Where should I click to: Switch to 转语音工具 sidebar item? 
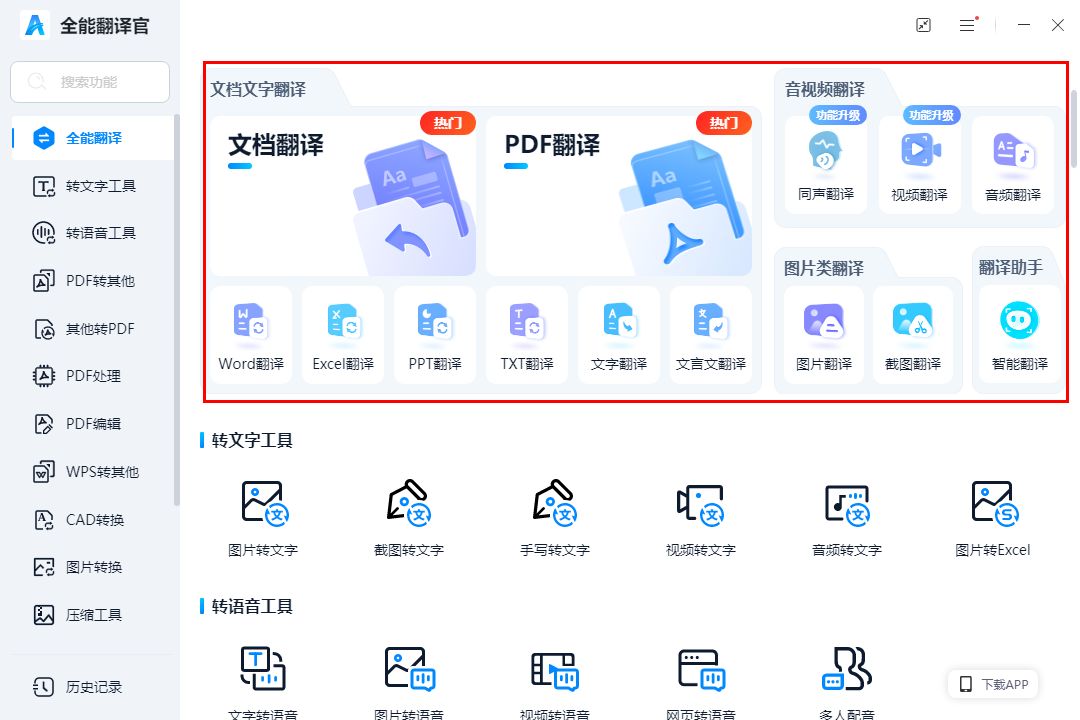point(92,233)
